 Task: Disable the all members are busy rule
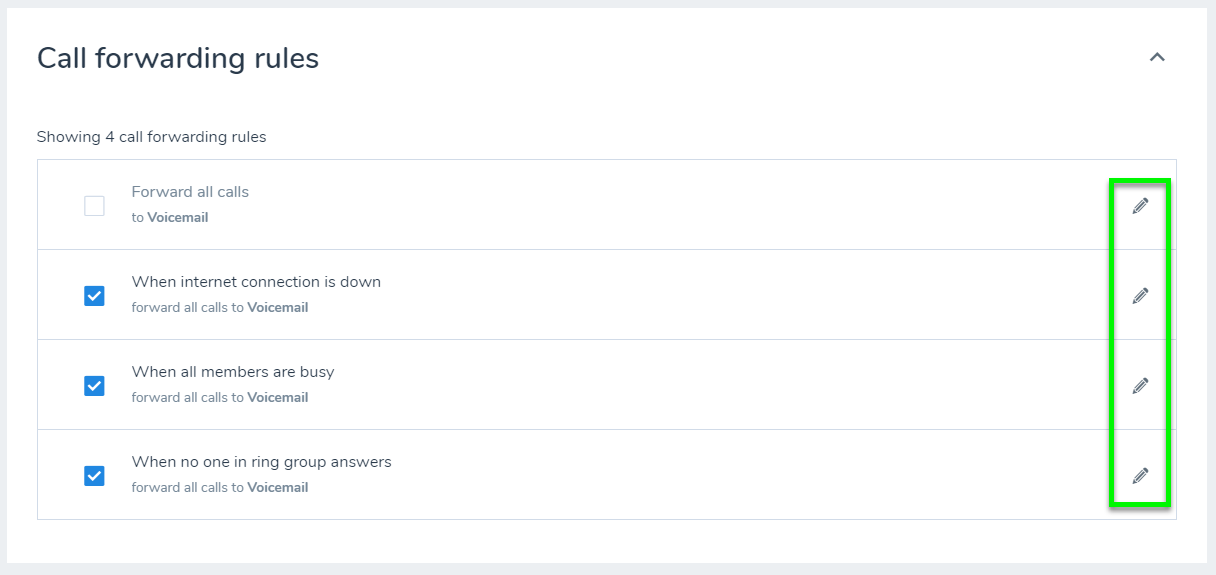tap(94, 386)
